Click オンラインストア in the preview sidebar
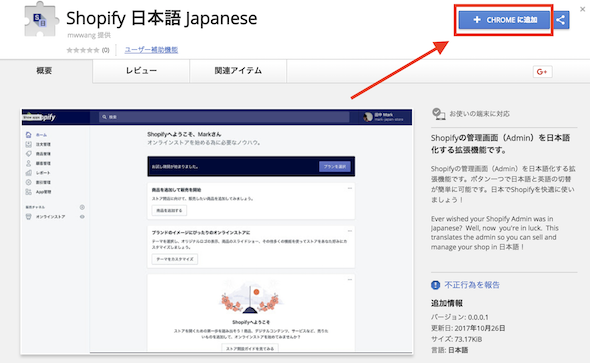Viewport: 590px width, 363px height. pyautogui.click(x=50, y=217)
